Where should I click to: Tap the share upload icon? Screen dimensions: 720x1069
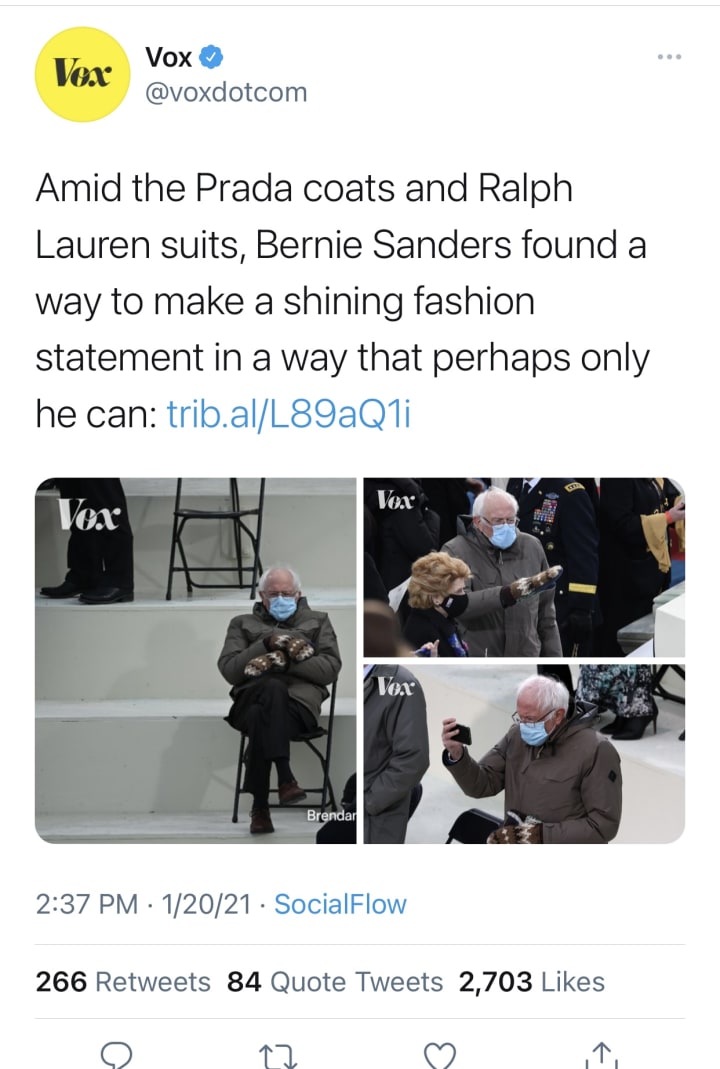pyautogui.click(x=601, y=1055)
